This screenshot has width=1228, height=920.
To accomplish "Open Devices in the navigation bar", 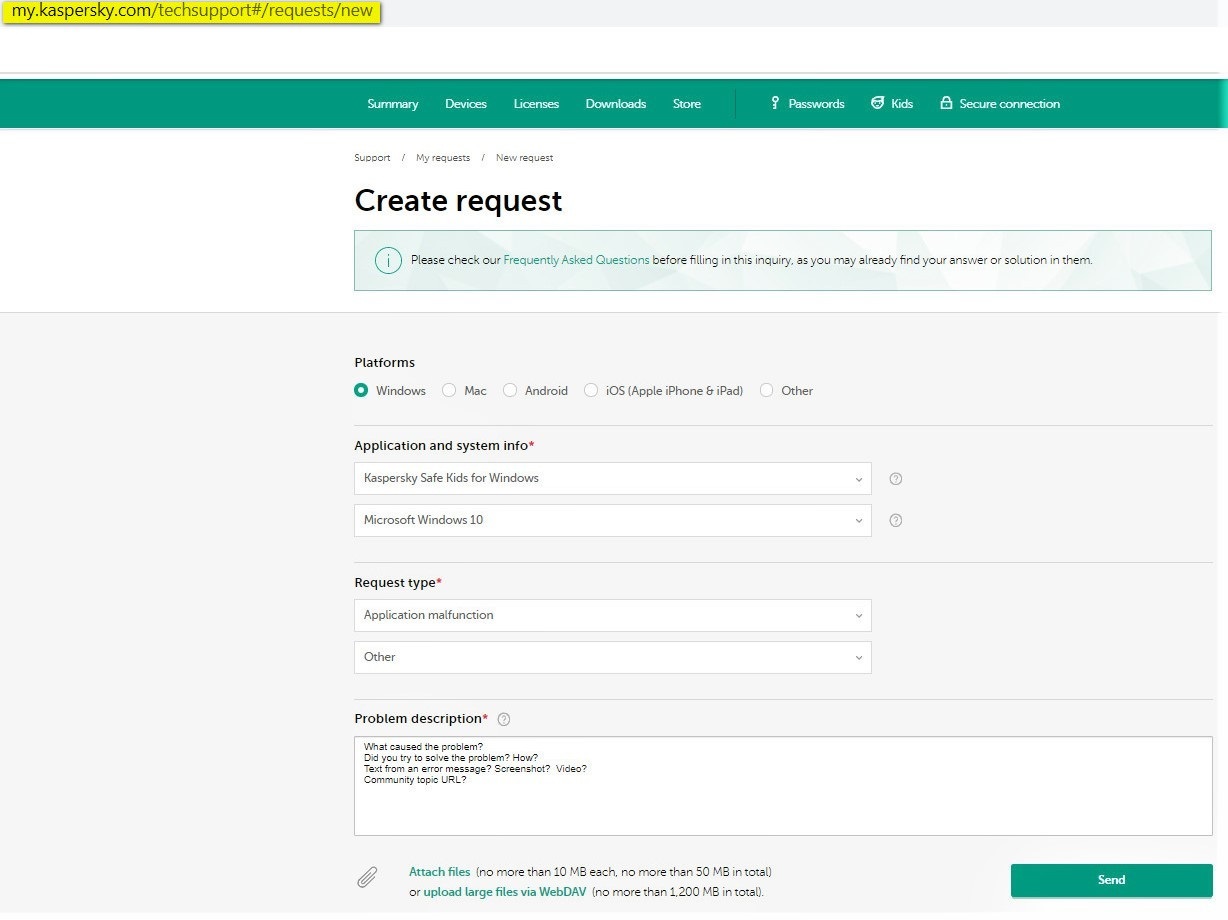I will click(x=466, y=104).
